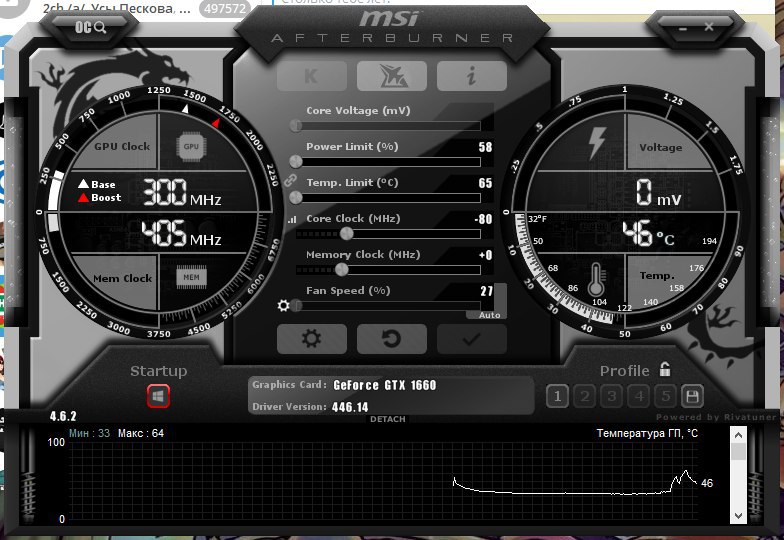Click the Power Limit value 58
Viewport: 784px width, 540px height.
pyautogui.click(x=485, y=147)
